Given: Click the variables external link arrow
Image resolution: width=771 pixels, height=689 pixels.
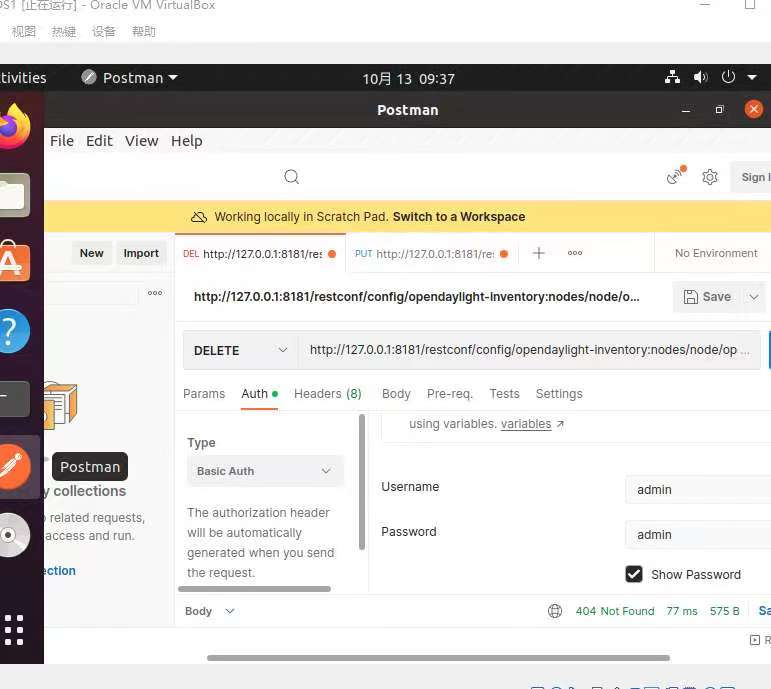Looking at the screenshot, I should (560, 424).
